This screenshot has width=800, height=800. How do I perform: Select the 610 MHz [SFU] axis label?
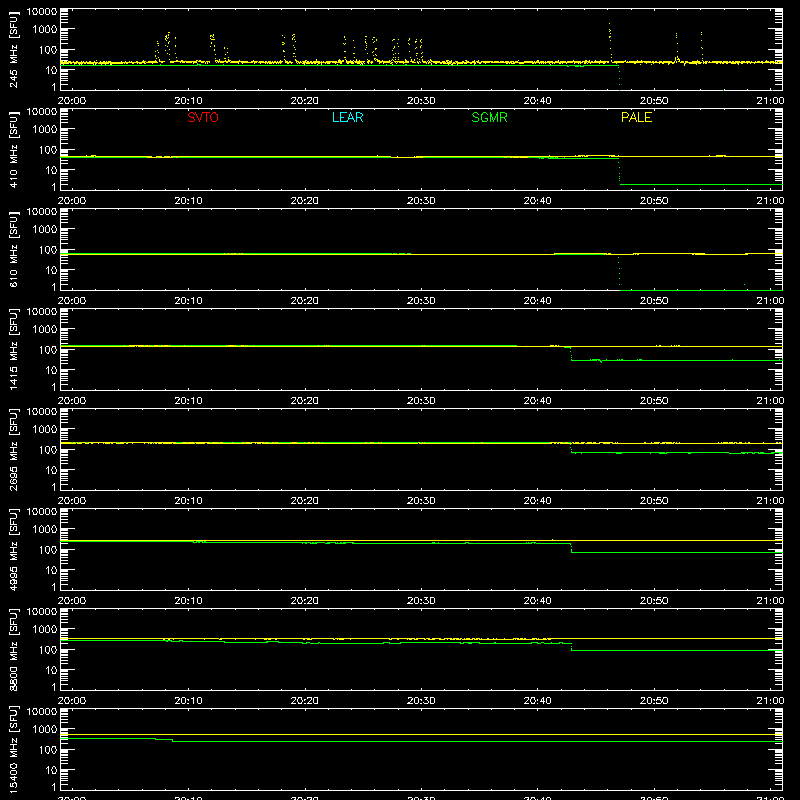(14, 250)
